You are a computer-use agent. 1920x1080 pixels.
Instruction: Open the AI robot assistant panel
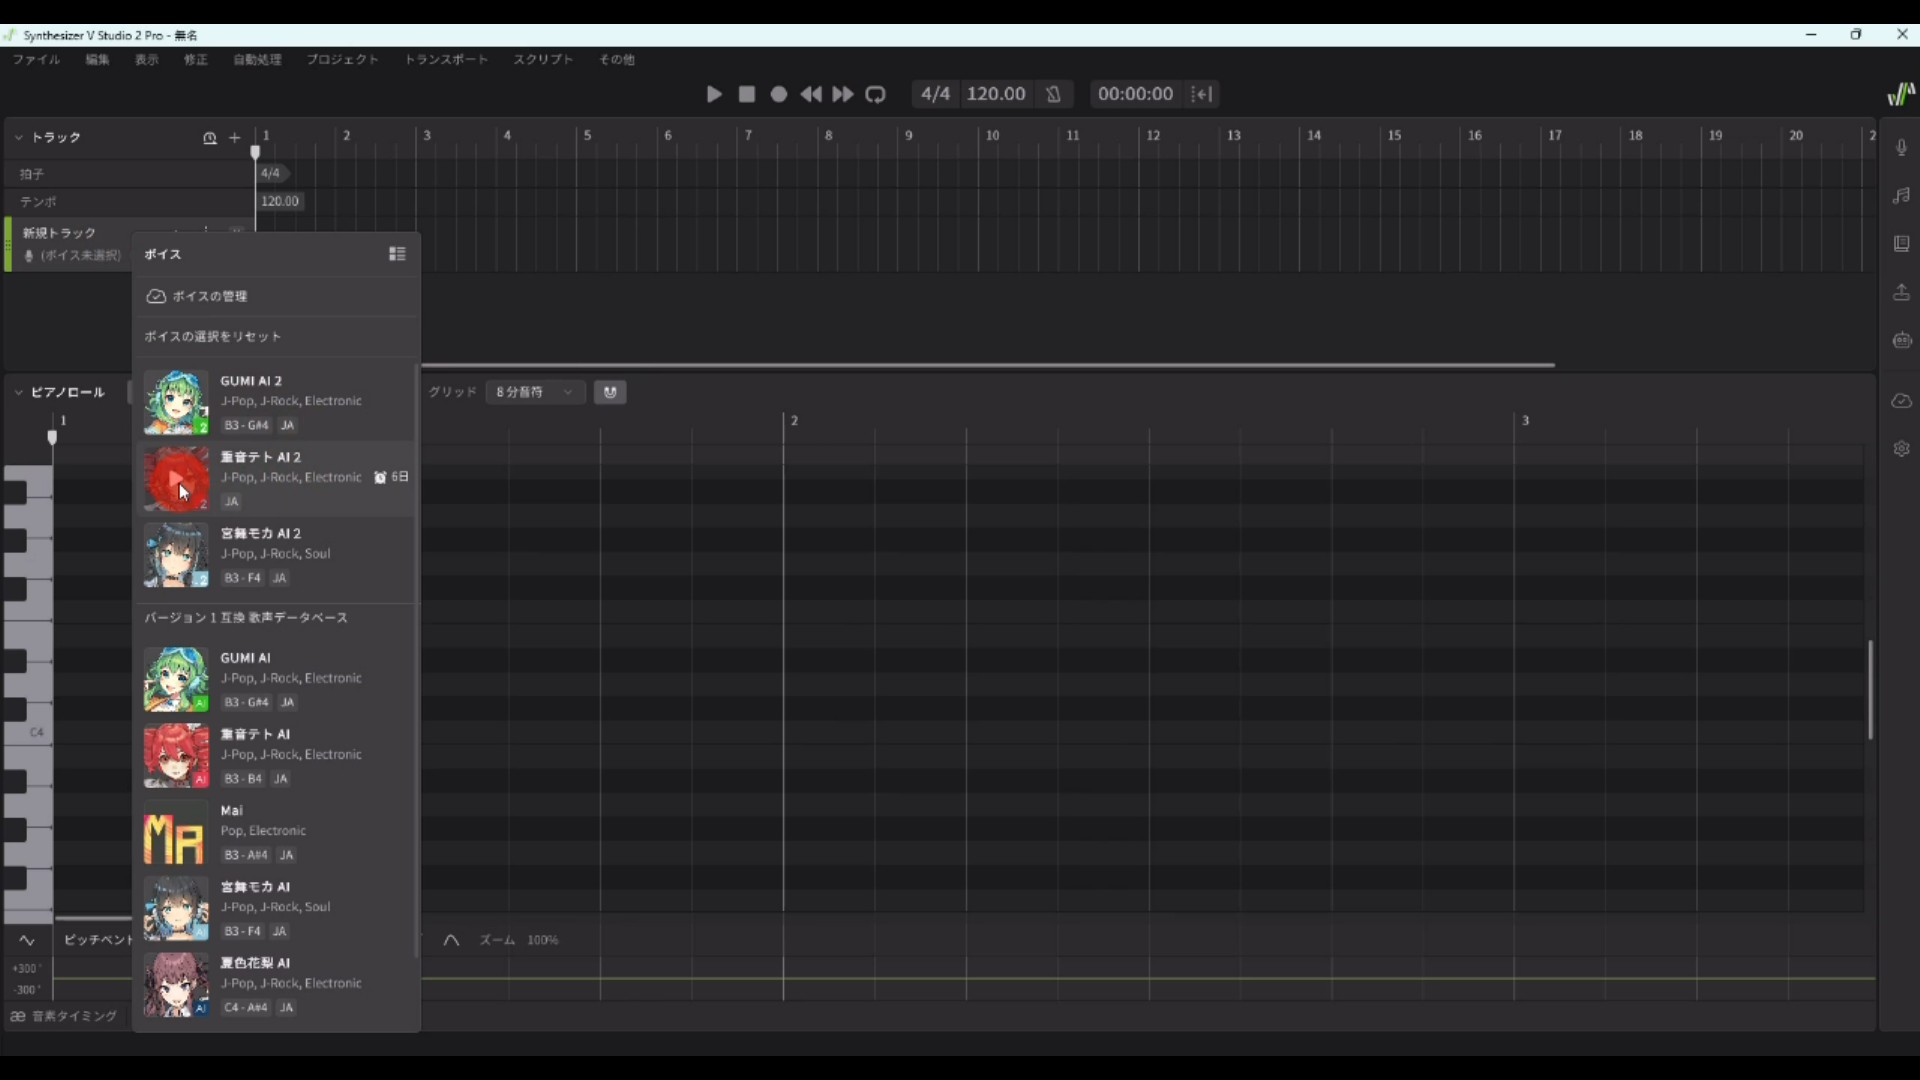(1903, 341)
